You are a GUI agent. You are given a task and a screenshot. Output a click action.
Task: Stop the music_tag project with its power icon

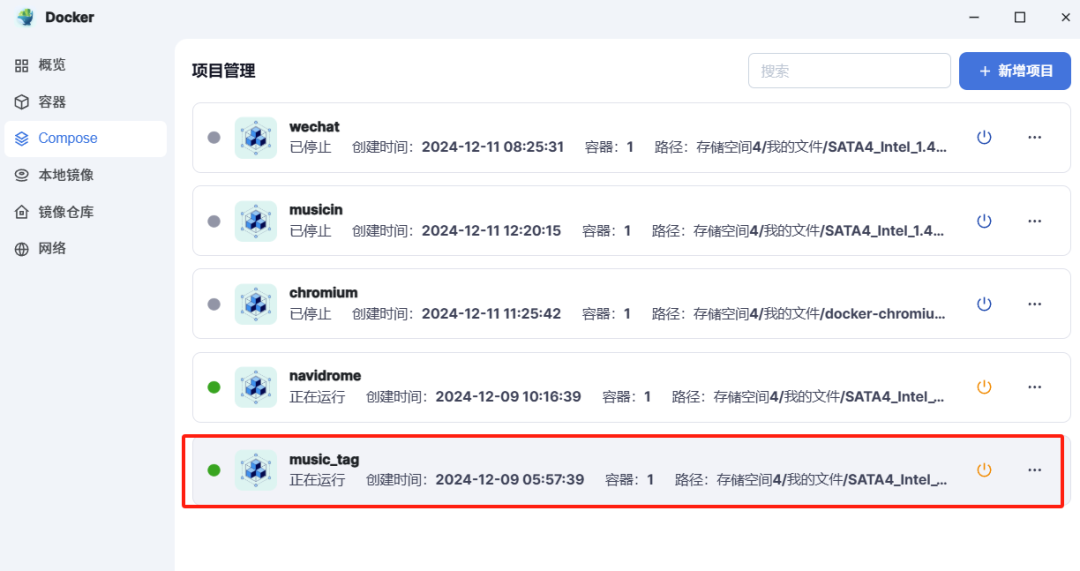984,470
